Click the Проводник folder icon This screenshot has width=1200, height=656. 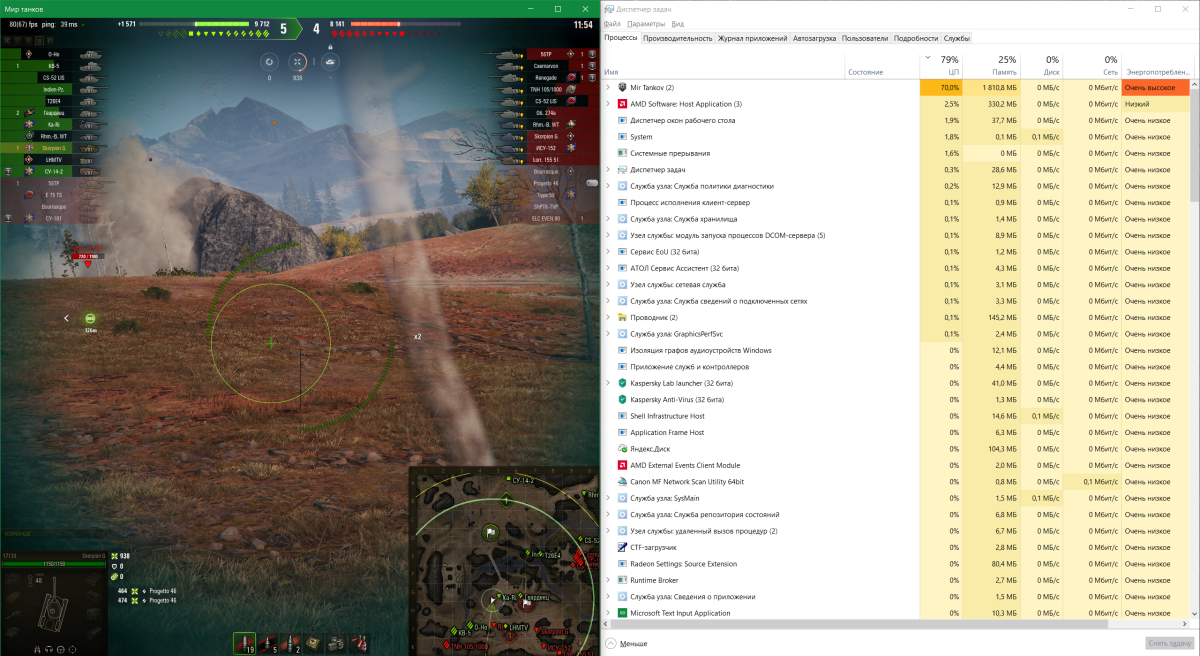coord(622,317)
